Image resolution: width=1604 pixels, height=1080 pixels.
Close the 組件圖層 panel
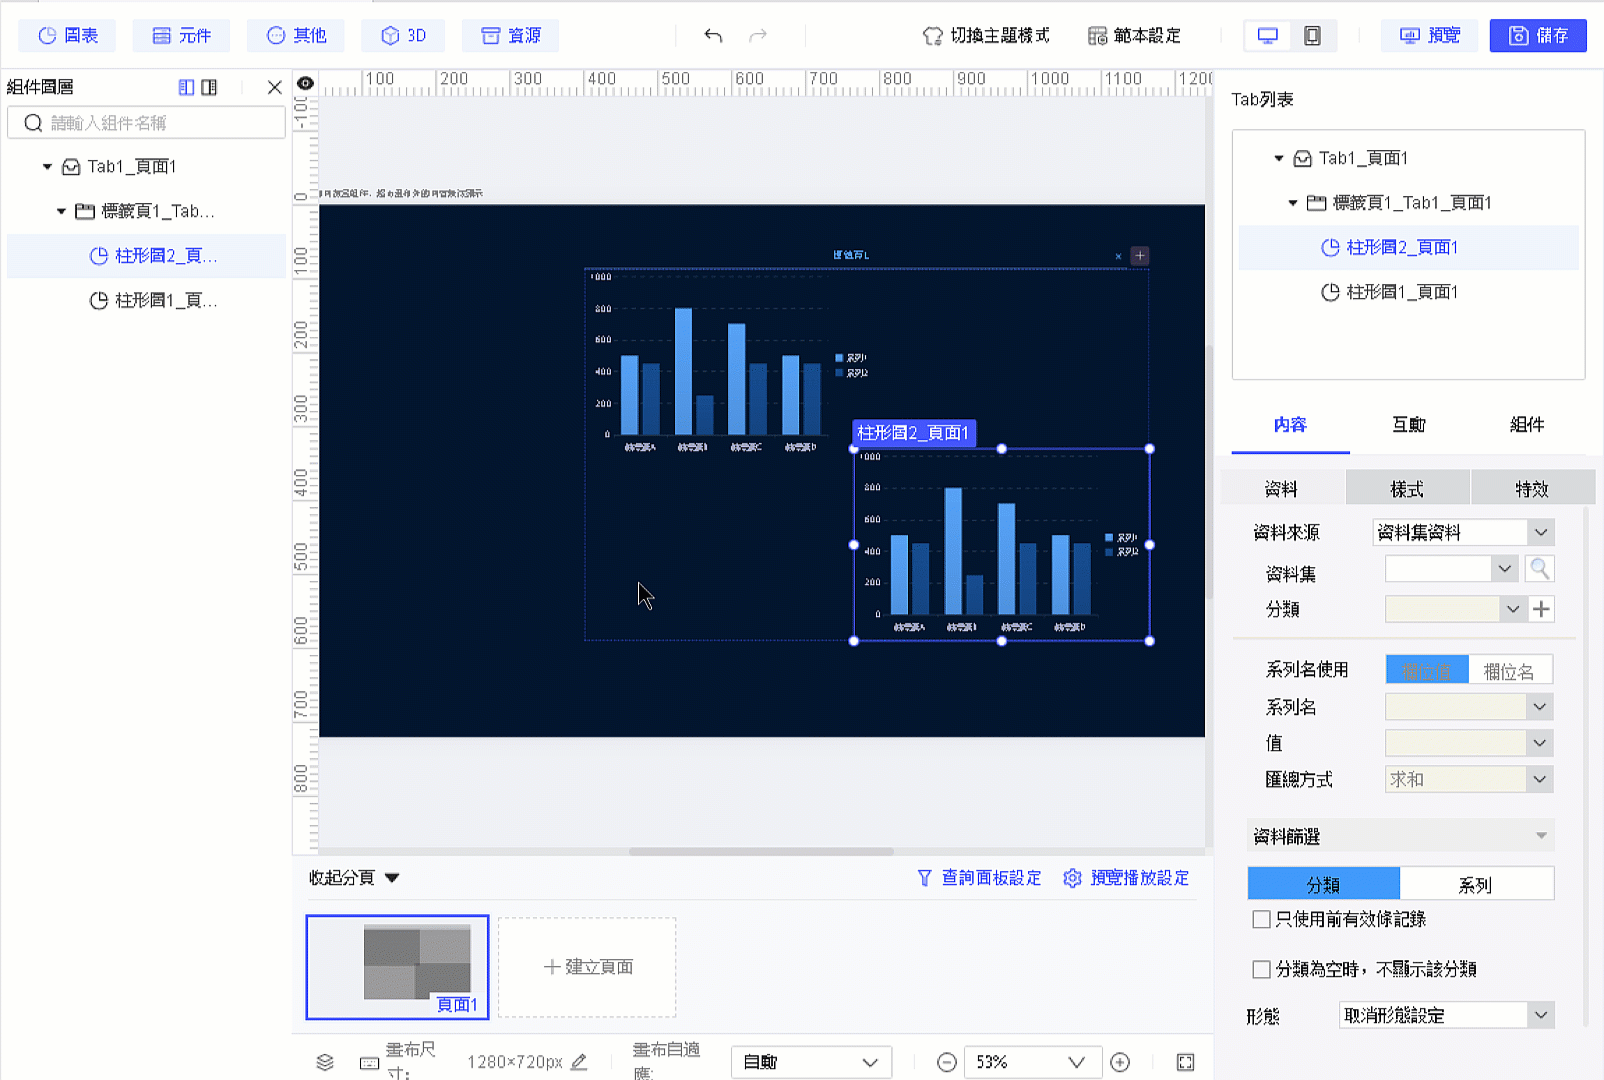tap(275, 88)
